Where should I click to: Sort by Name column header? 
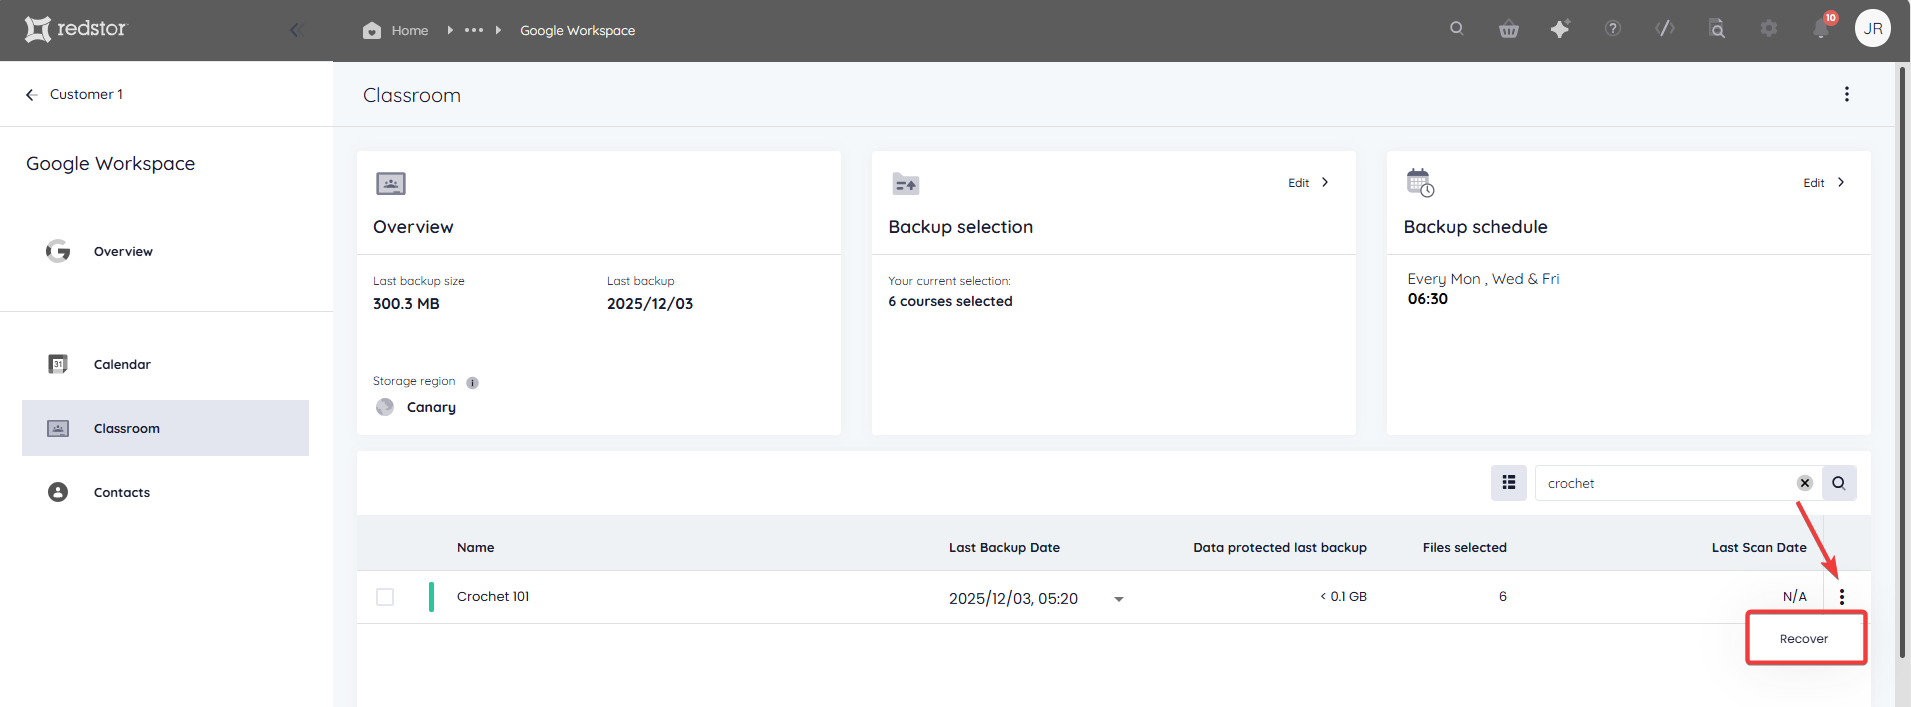pyautogui.click(x=475, y=548)
